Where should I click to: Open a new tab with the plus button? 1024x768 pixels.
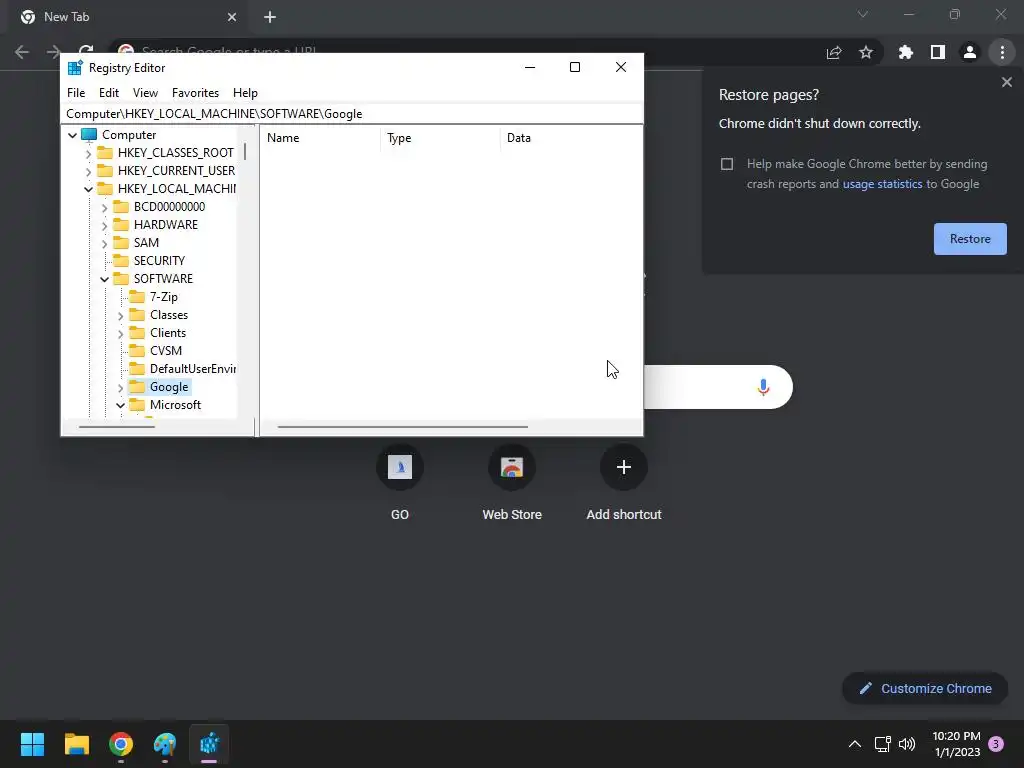(x=270, y=17)
